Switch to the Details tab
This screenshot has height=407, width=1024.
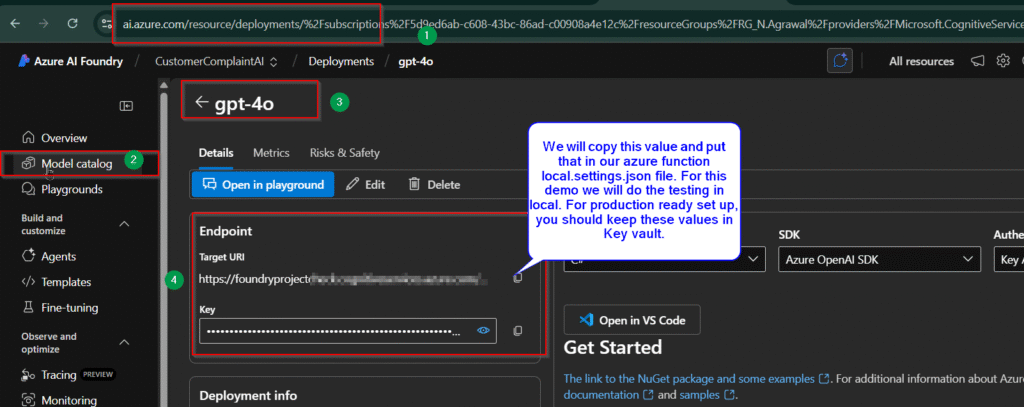(x=216, y=153)
